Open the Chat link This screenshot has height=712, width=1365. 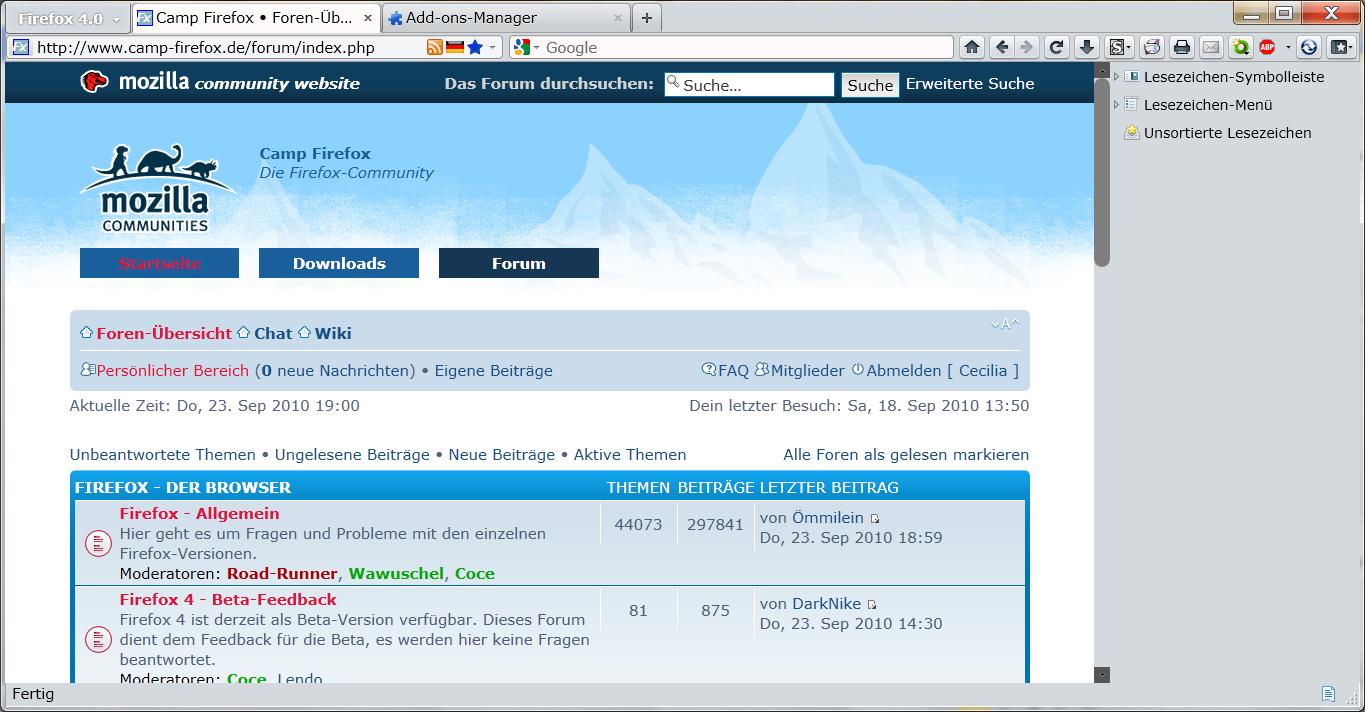273,334
